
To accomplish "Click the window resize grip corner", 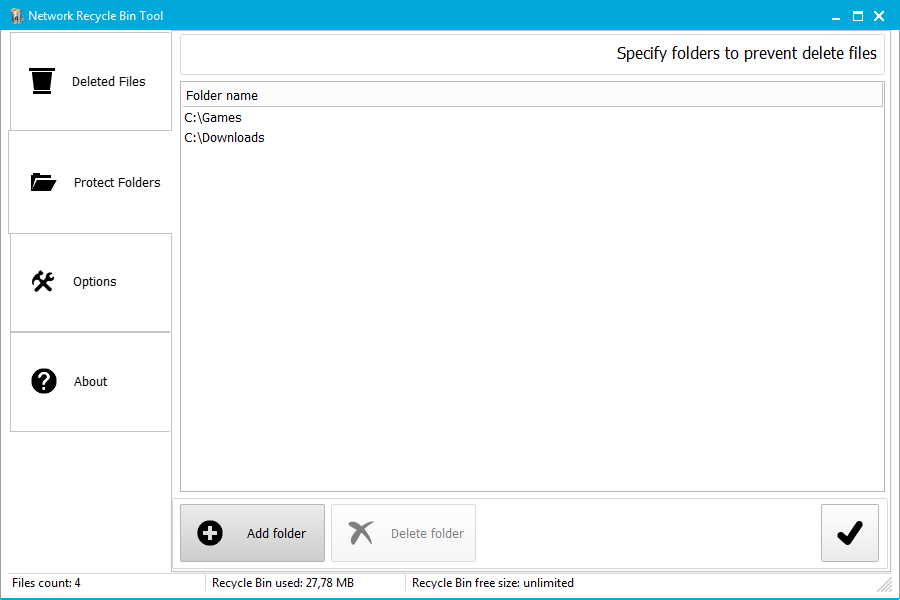I will click(x=885, y=584).
